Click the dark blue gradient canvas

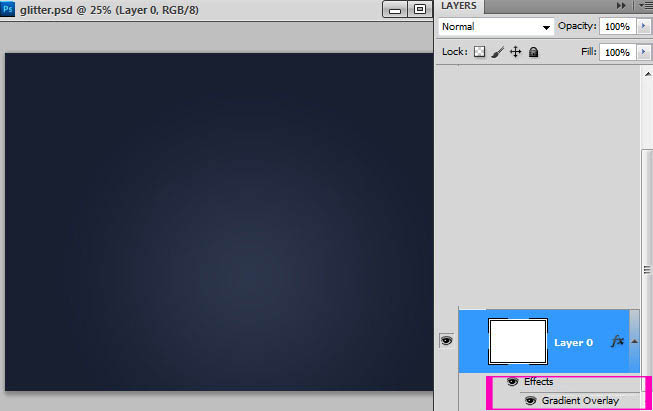(219, 222)
